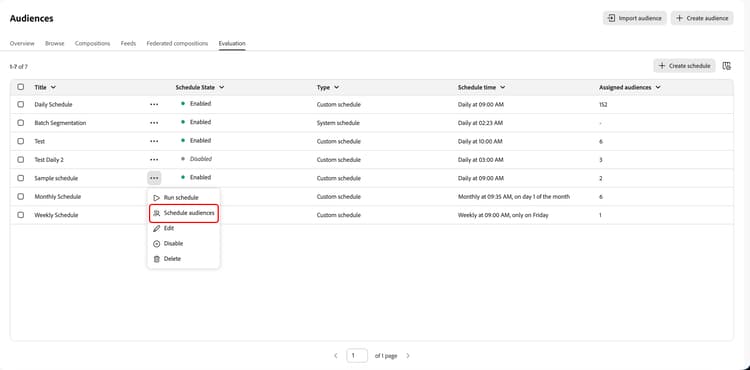The image size is (750, 370).
Task: Click the Audiences page heading
Action: point(32,18)
